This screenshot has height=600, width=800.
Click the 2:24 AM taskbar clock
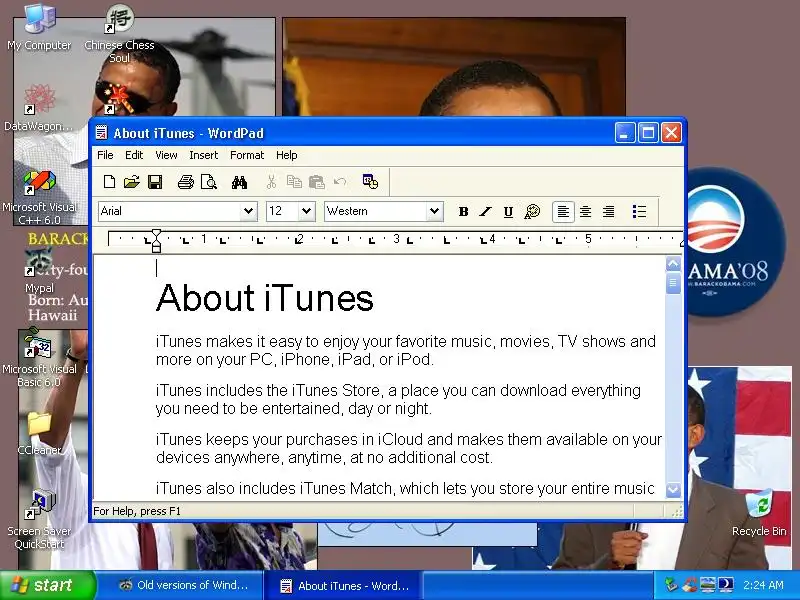click(763, 585)
